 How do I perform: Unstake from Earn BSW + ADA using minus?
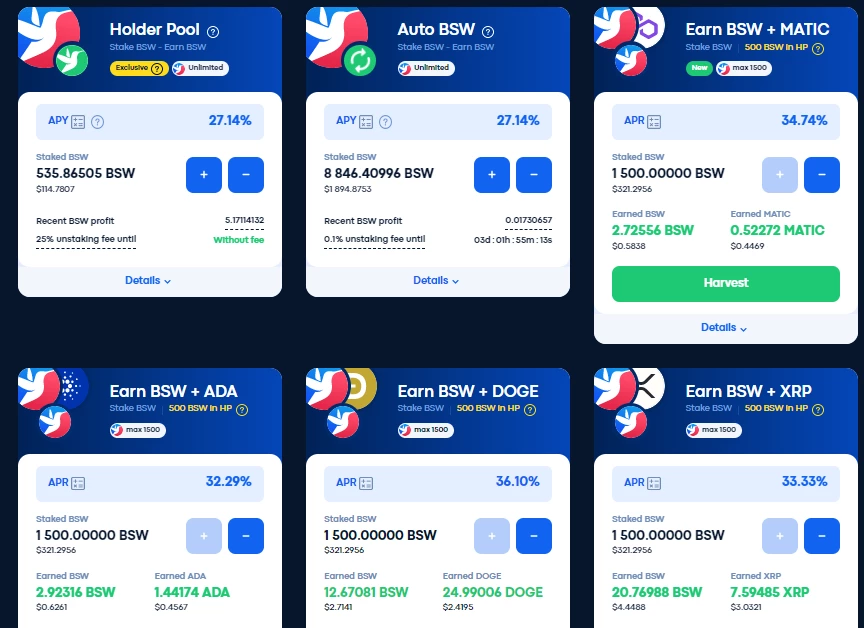(x=246, y=535)
